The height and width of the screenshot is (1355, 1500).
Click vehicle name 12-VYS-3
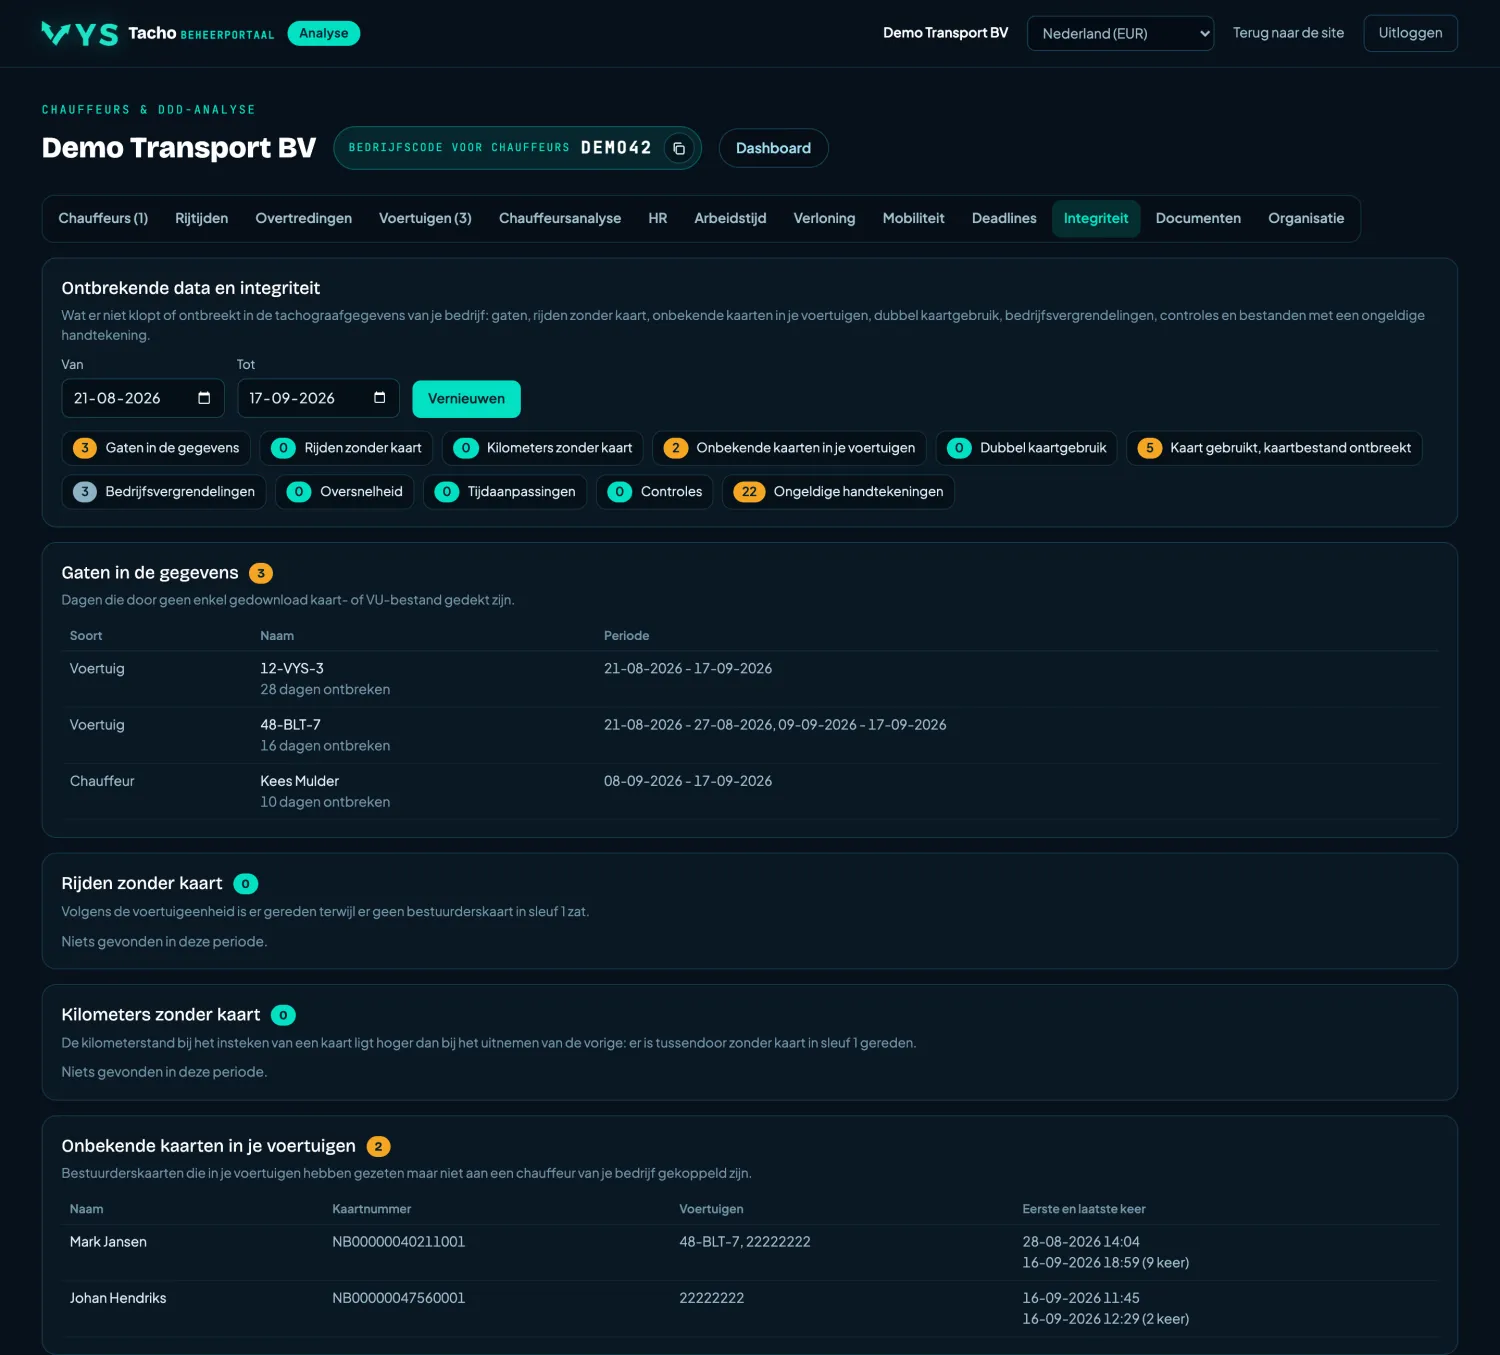292,668
